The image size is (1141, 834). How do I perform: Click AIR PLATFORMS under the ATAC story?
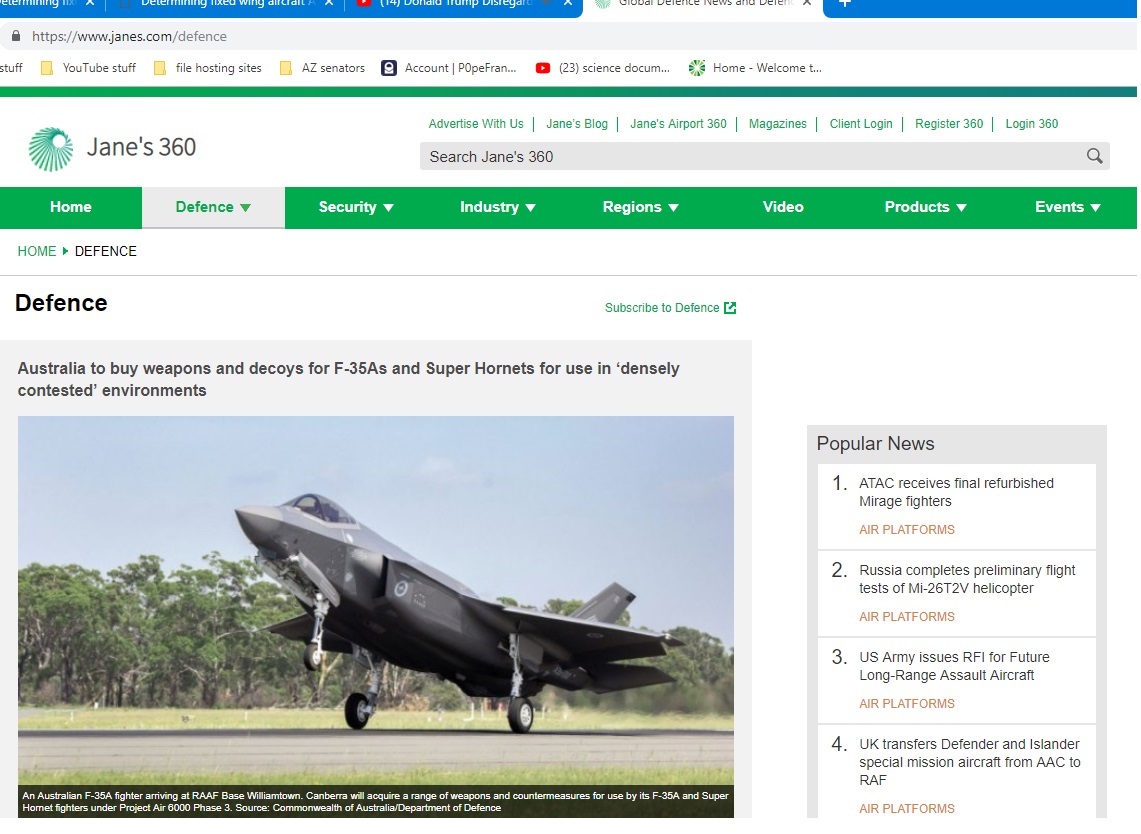tap(909, 531)
